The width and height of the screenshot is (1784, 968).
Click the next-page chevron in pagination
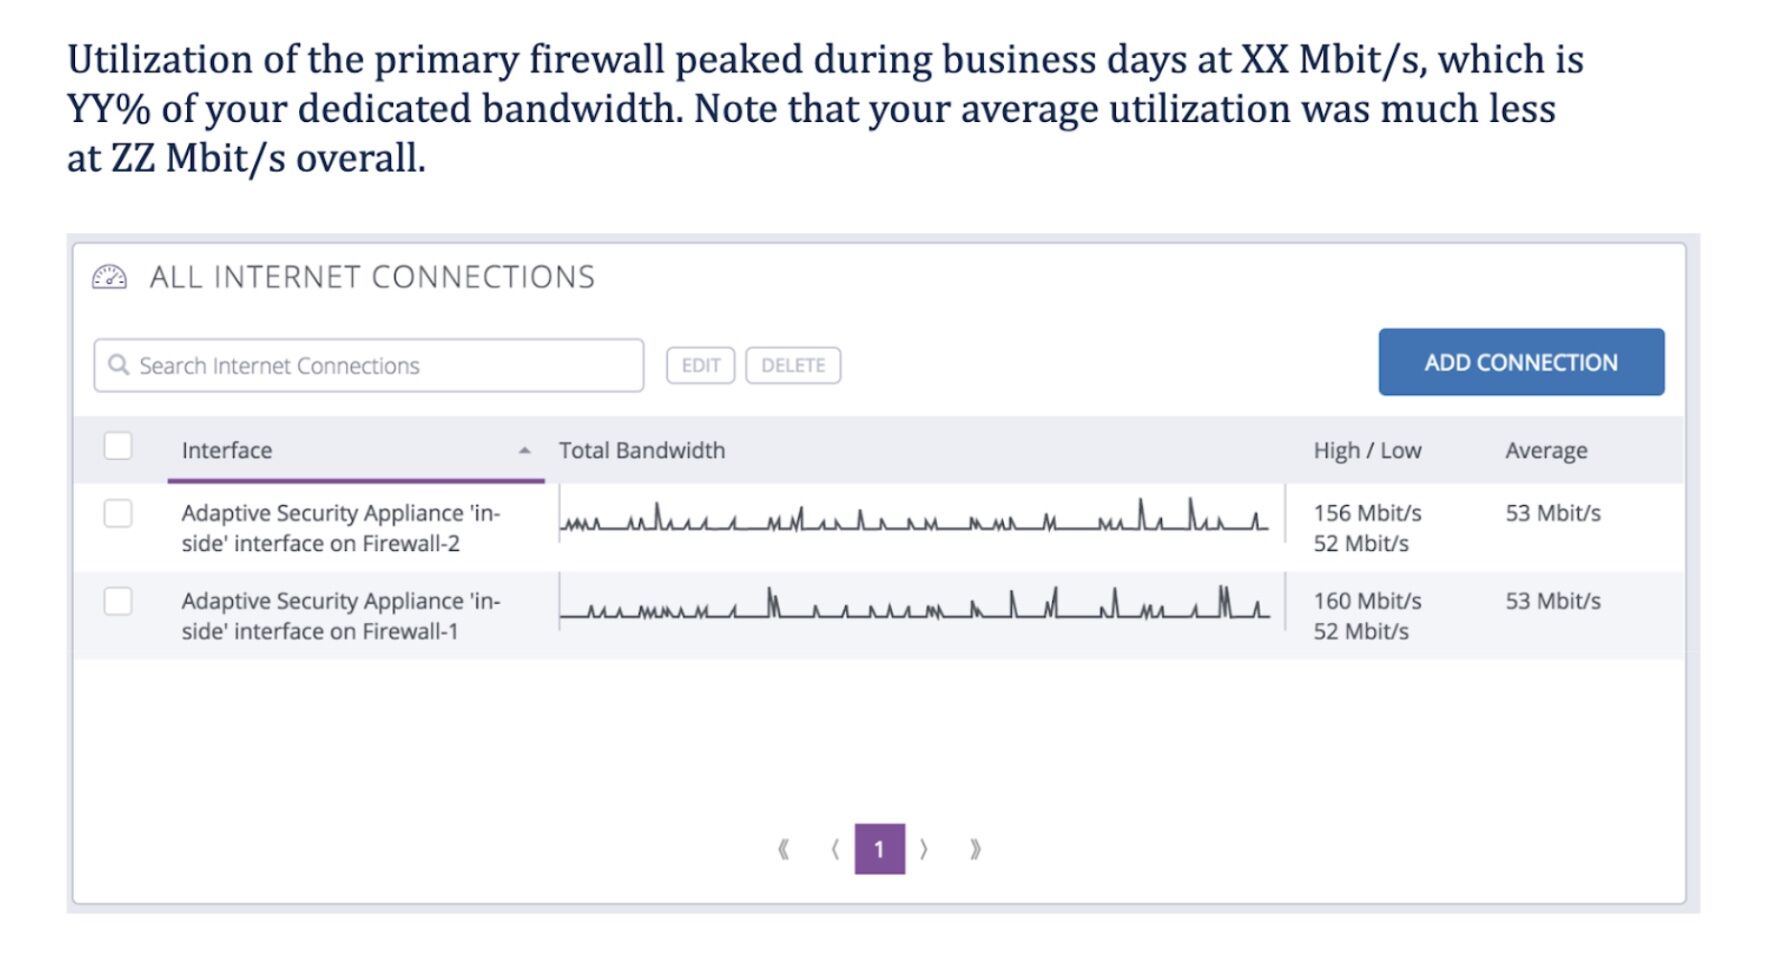click(x=925, y=848)
